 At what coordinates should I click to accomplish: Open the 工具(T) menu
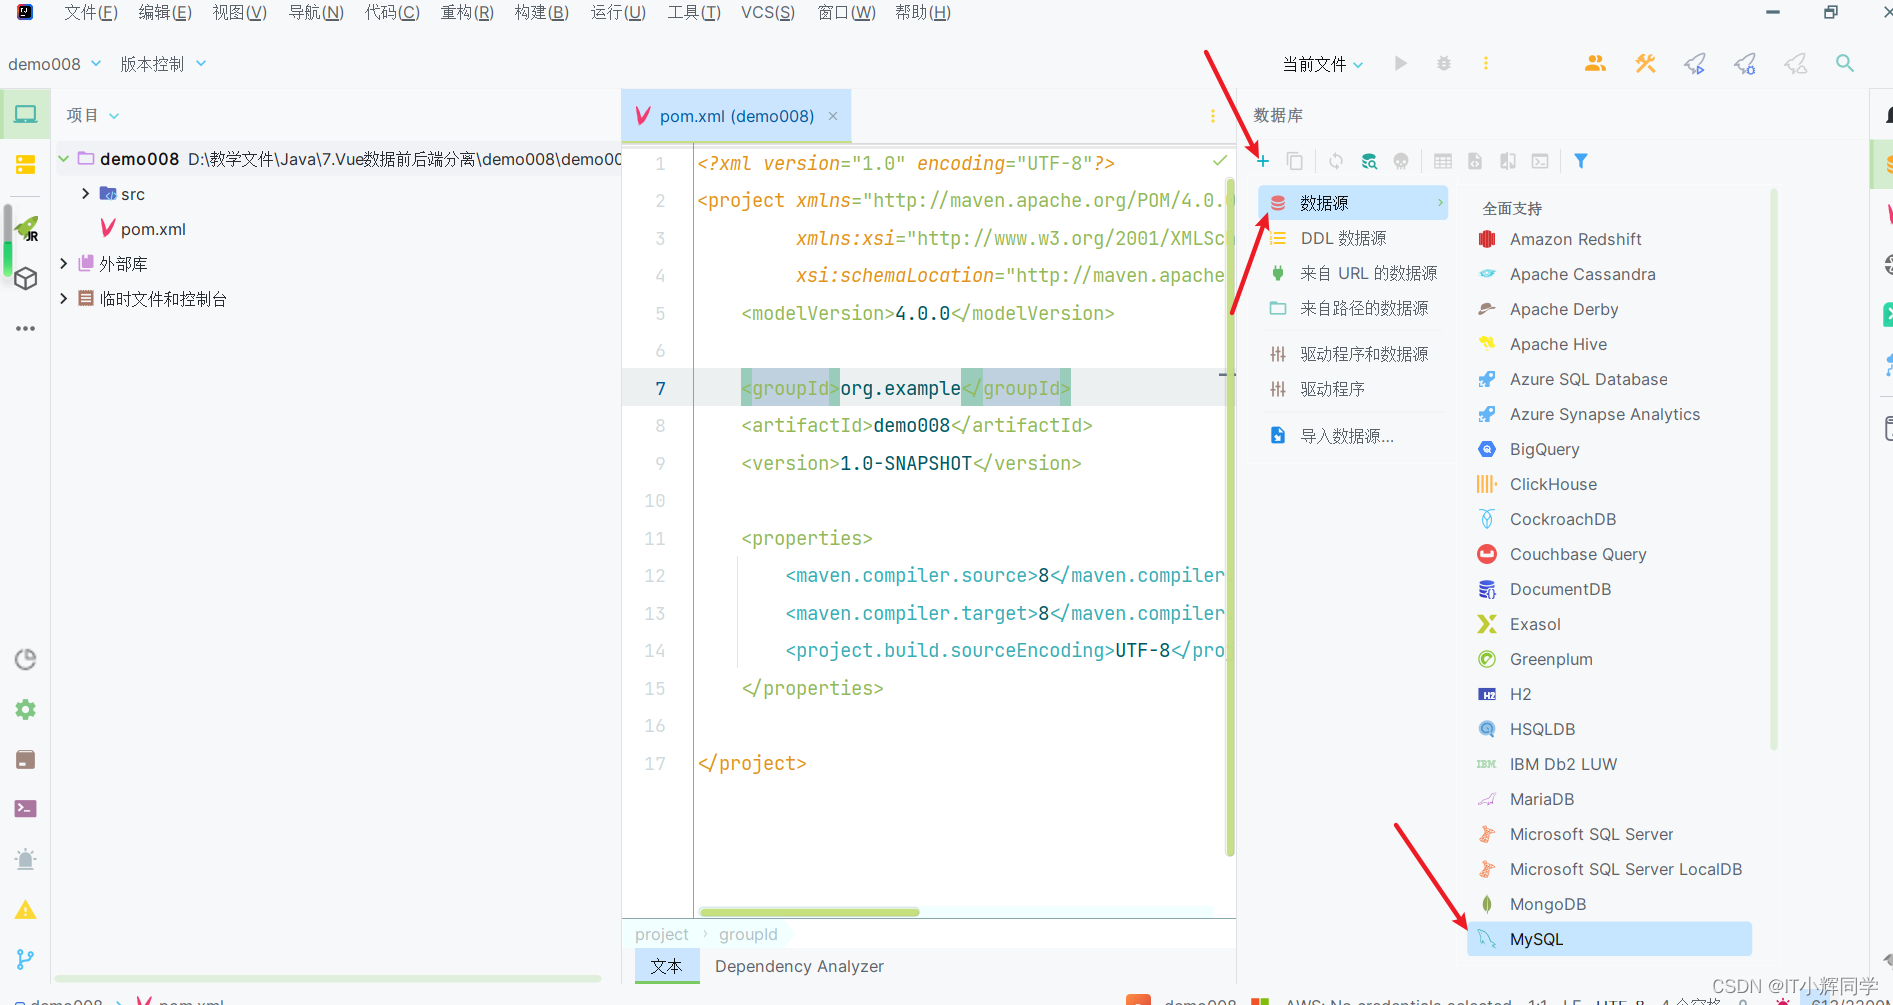pos(694,13)
